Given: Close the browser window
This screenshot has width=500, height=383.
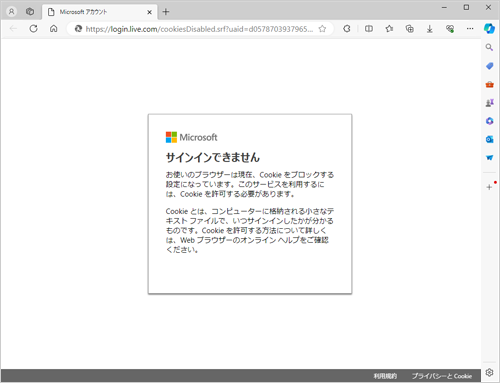Looking at the screenshot, I should 488,7.
